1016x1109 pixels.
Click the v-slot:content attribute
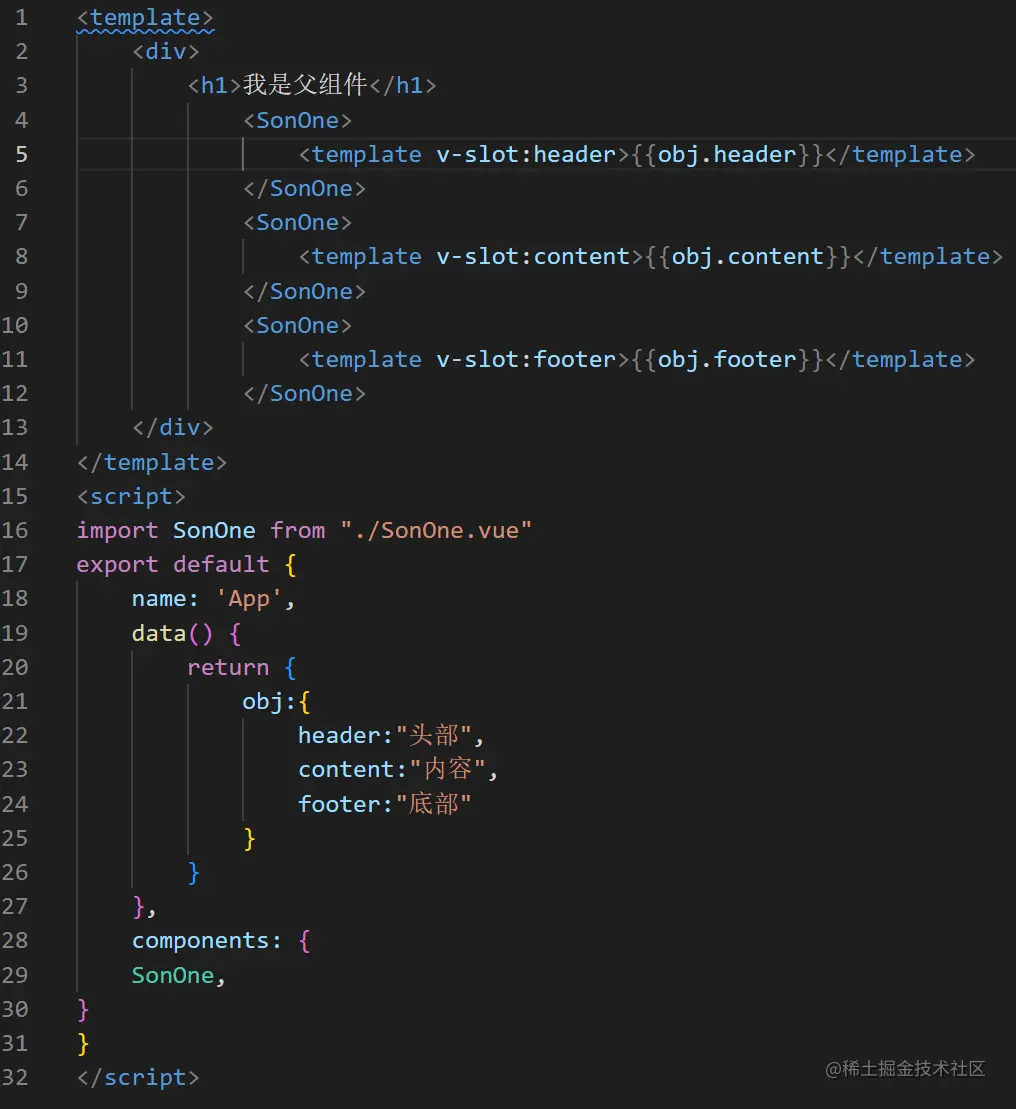533,256
